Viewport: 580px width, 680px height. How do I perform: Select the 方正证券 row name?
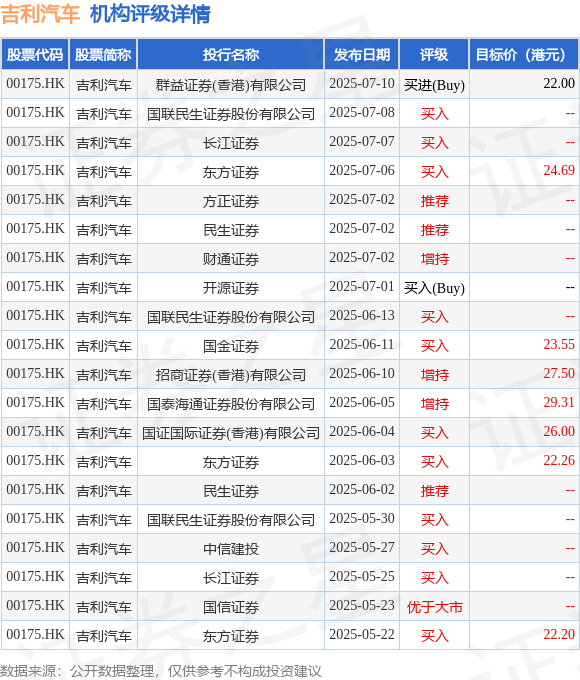point(231,201)
